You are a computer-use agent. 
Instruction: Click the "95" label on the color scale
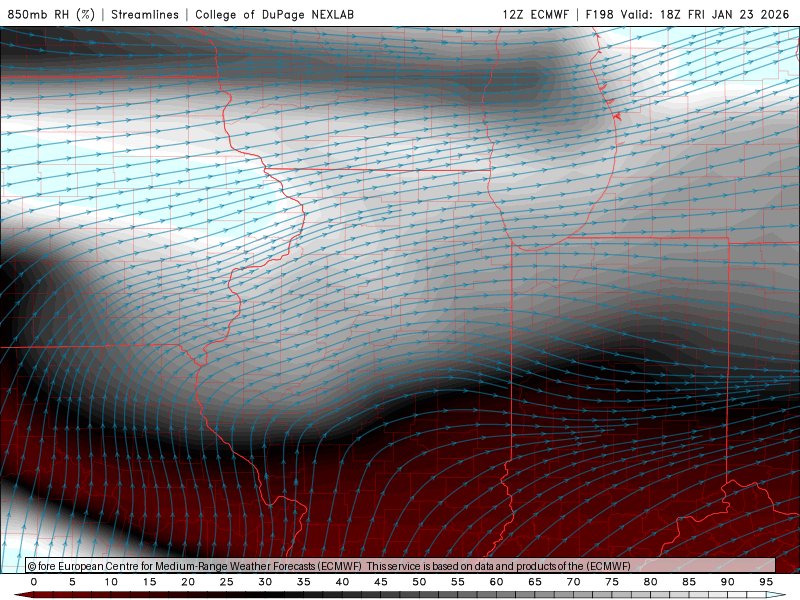(x=766, y=582)
